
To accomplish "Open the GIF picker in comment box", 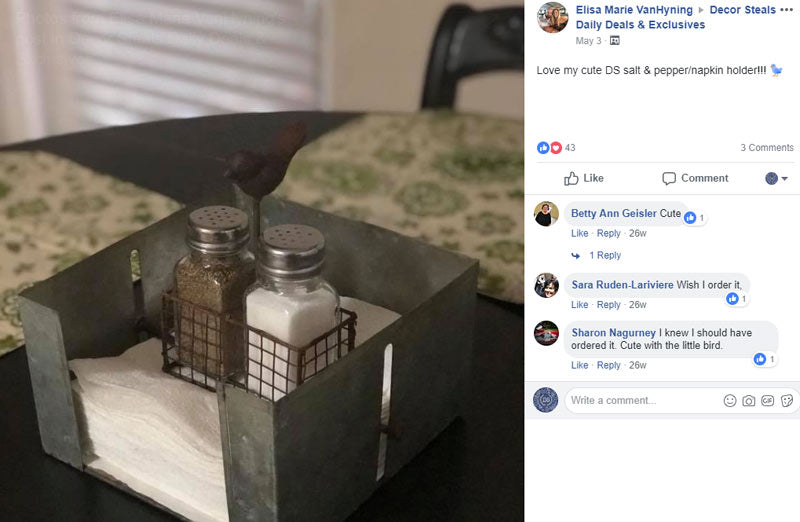I will 767,401.
